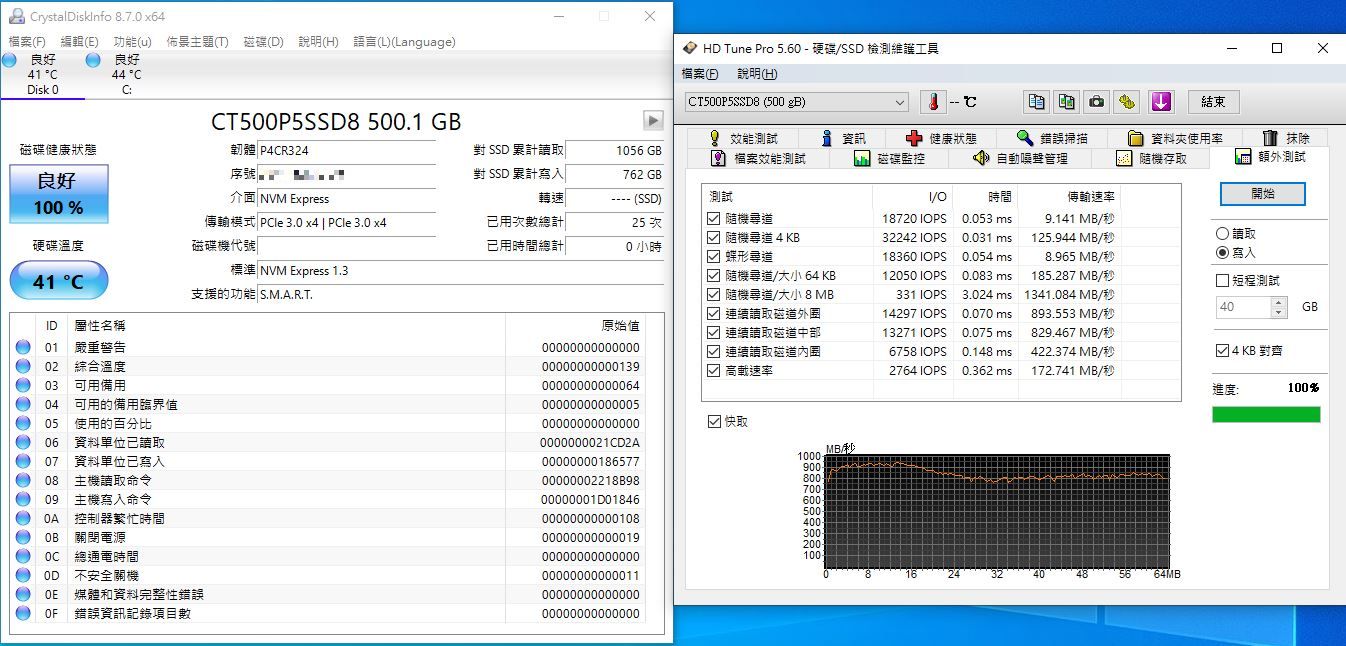Open 佈景主題(T) menu
This screenshot has width=1346, height=646.
click(x=197, y=42)
